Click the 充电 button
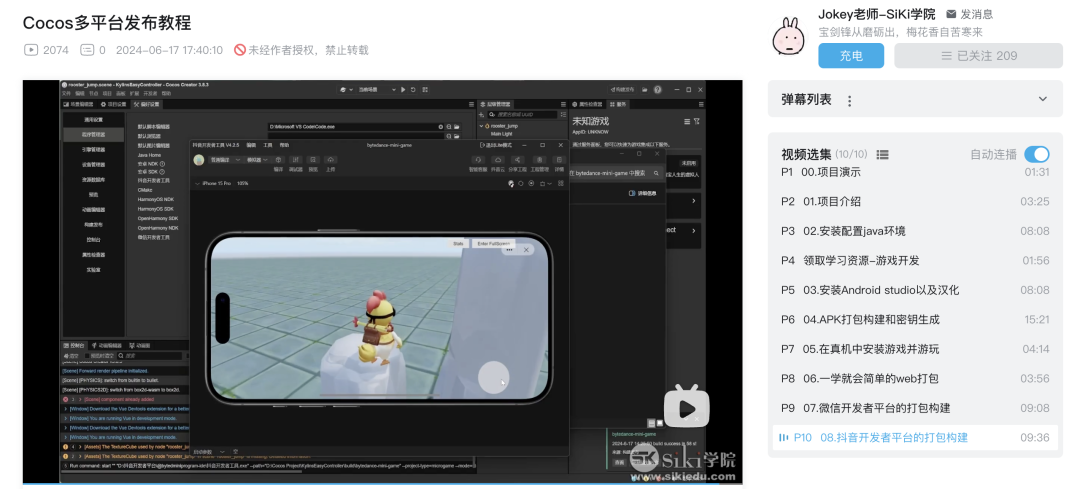 point(851,56)
